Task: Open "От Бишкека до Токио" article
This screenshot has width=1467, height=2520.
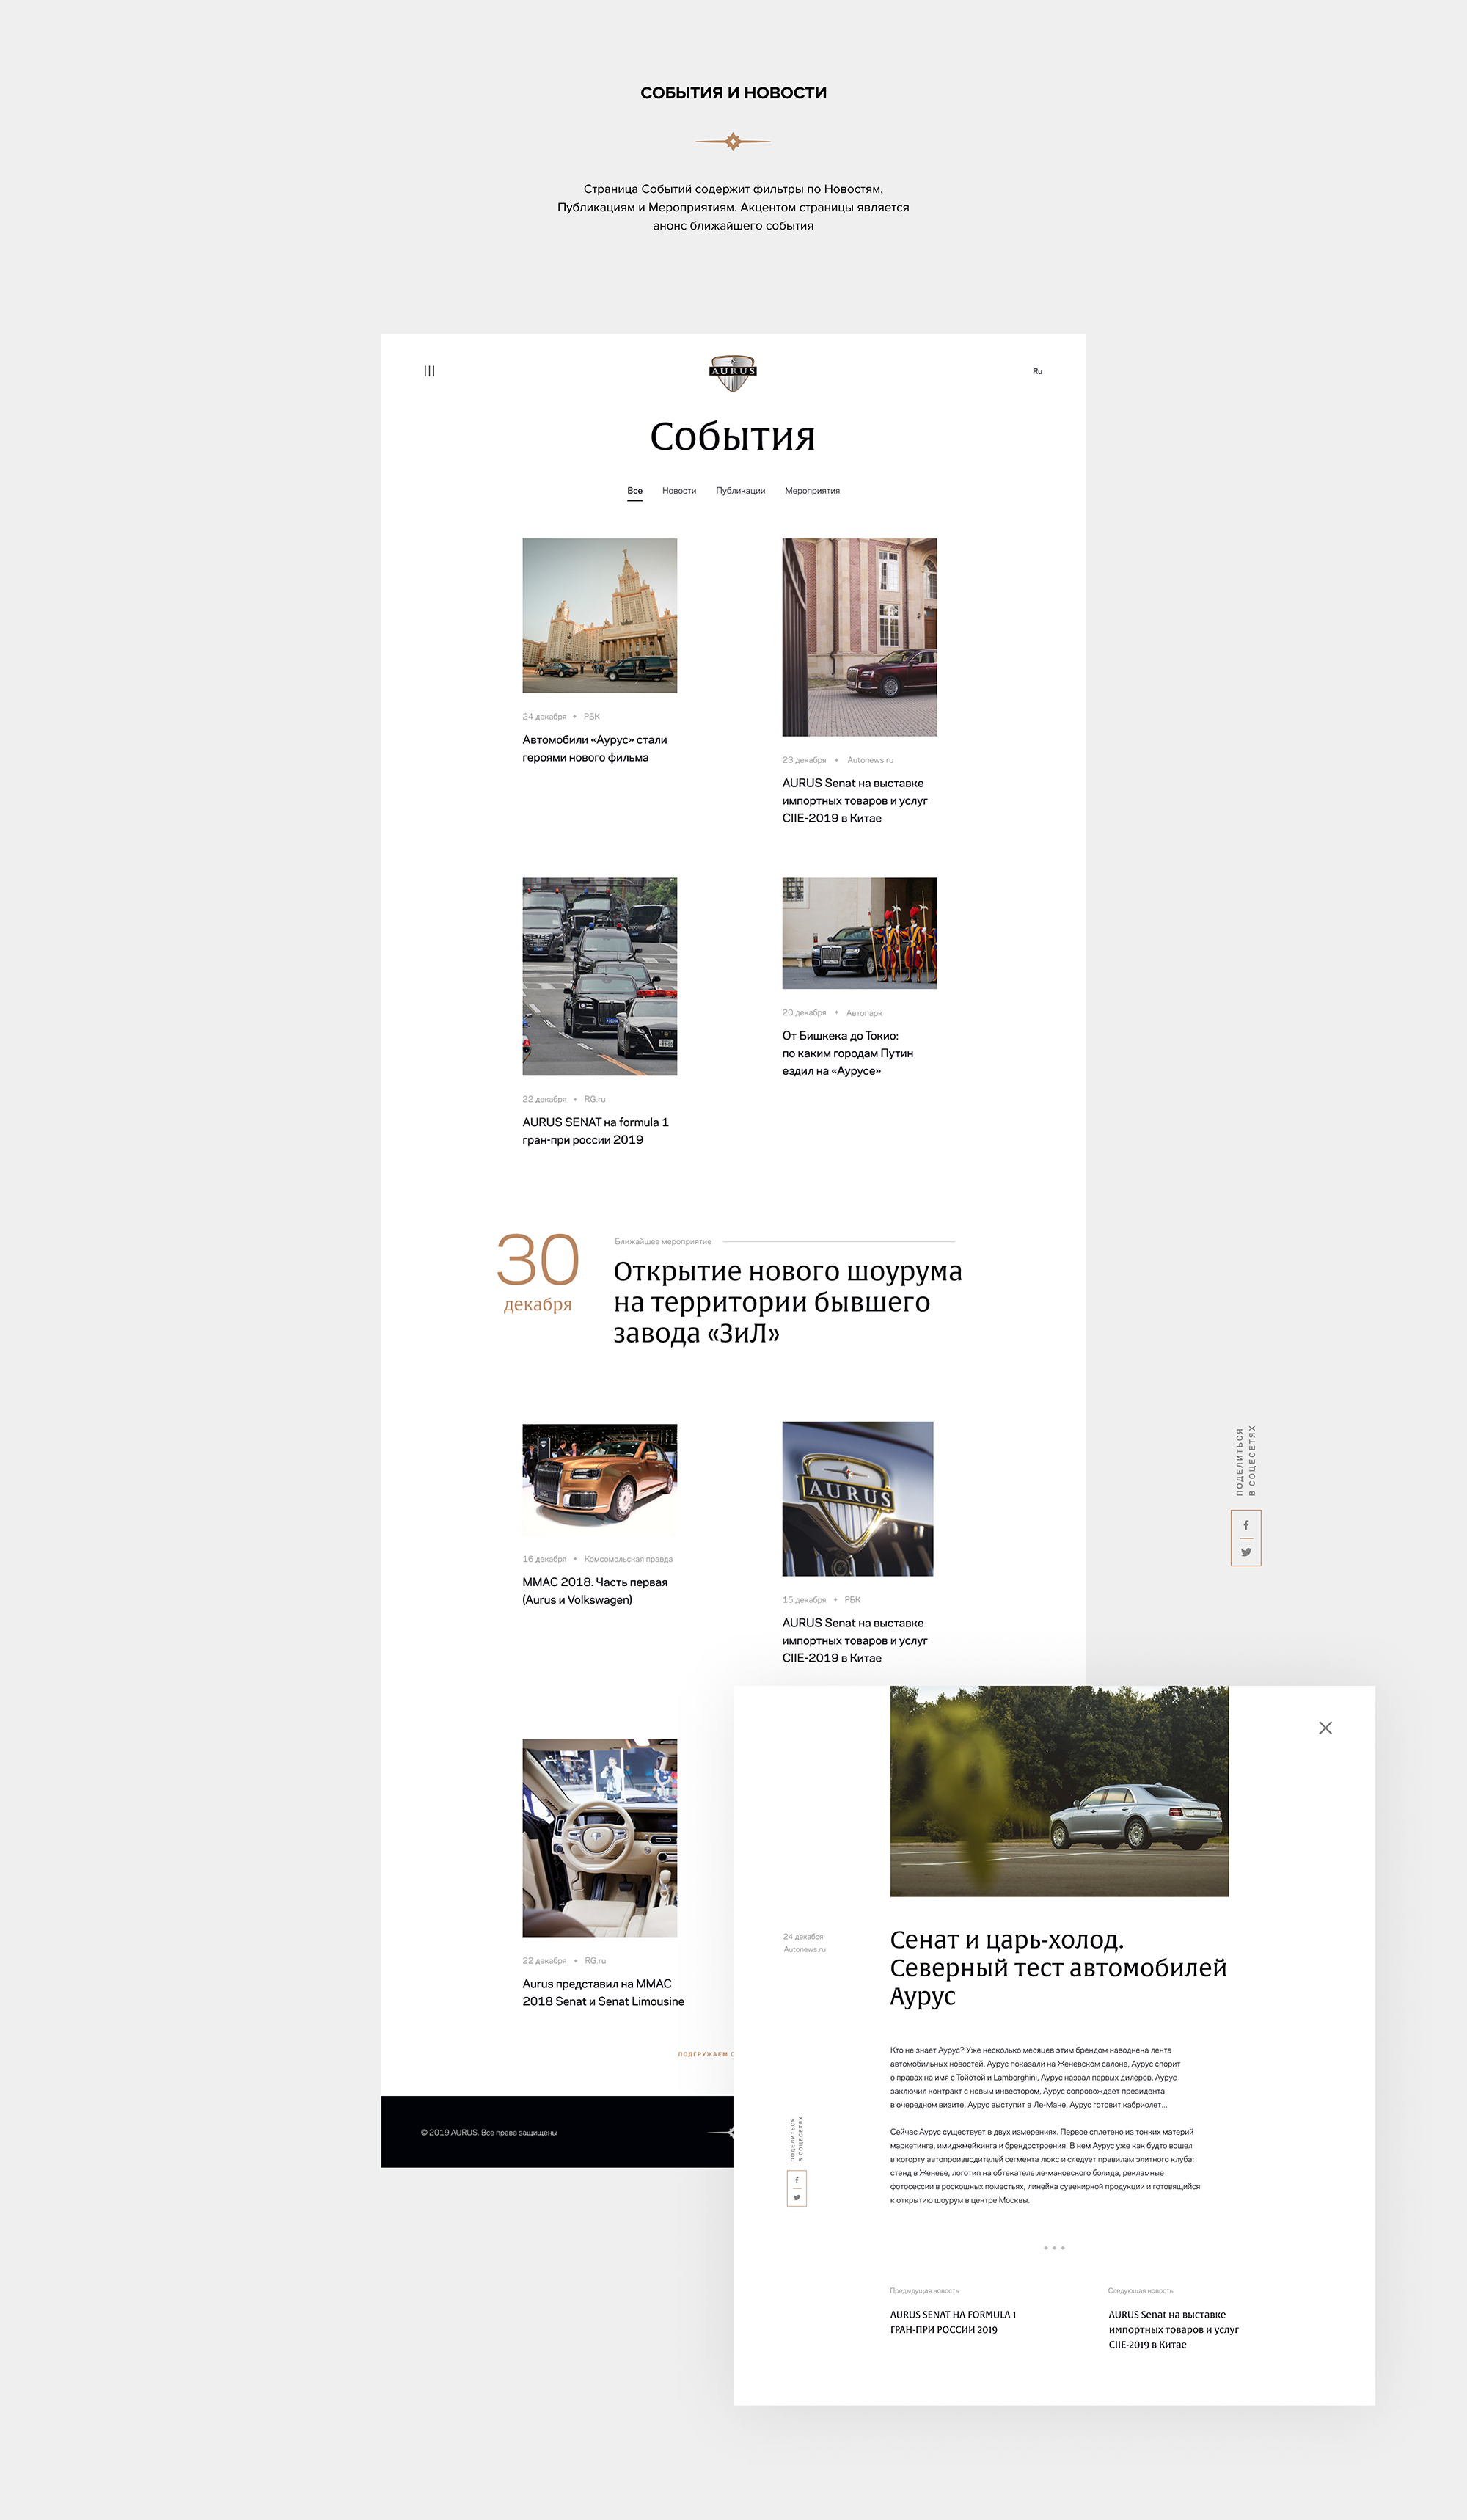Action: [847, 1053]
